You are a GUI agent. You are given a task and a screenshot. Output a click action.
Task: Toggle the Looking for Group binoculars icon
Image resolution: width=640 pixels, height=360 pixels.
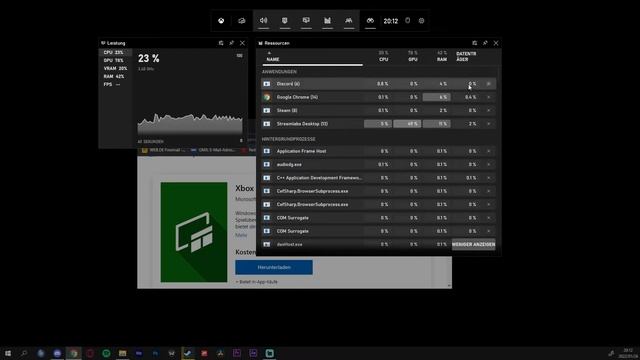click(x=370, y=20)
